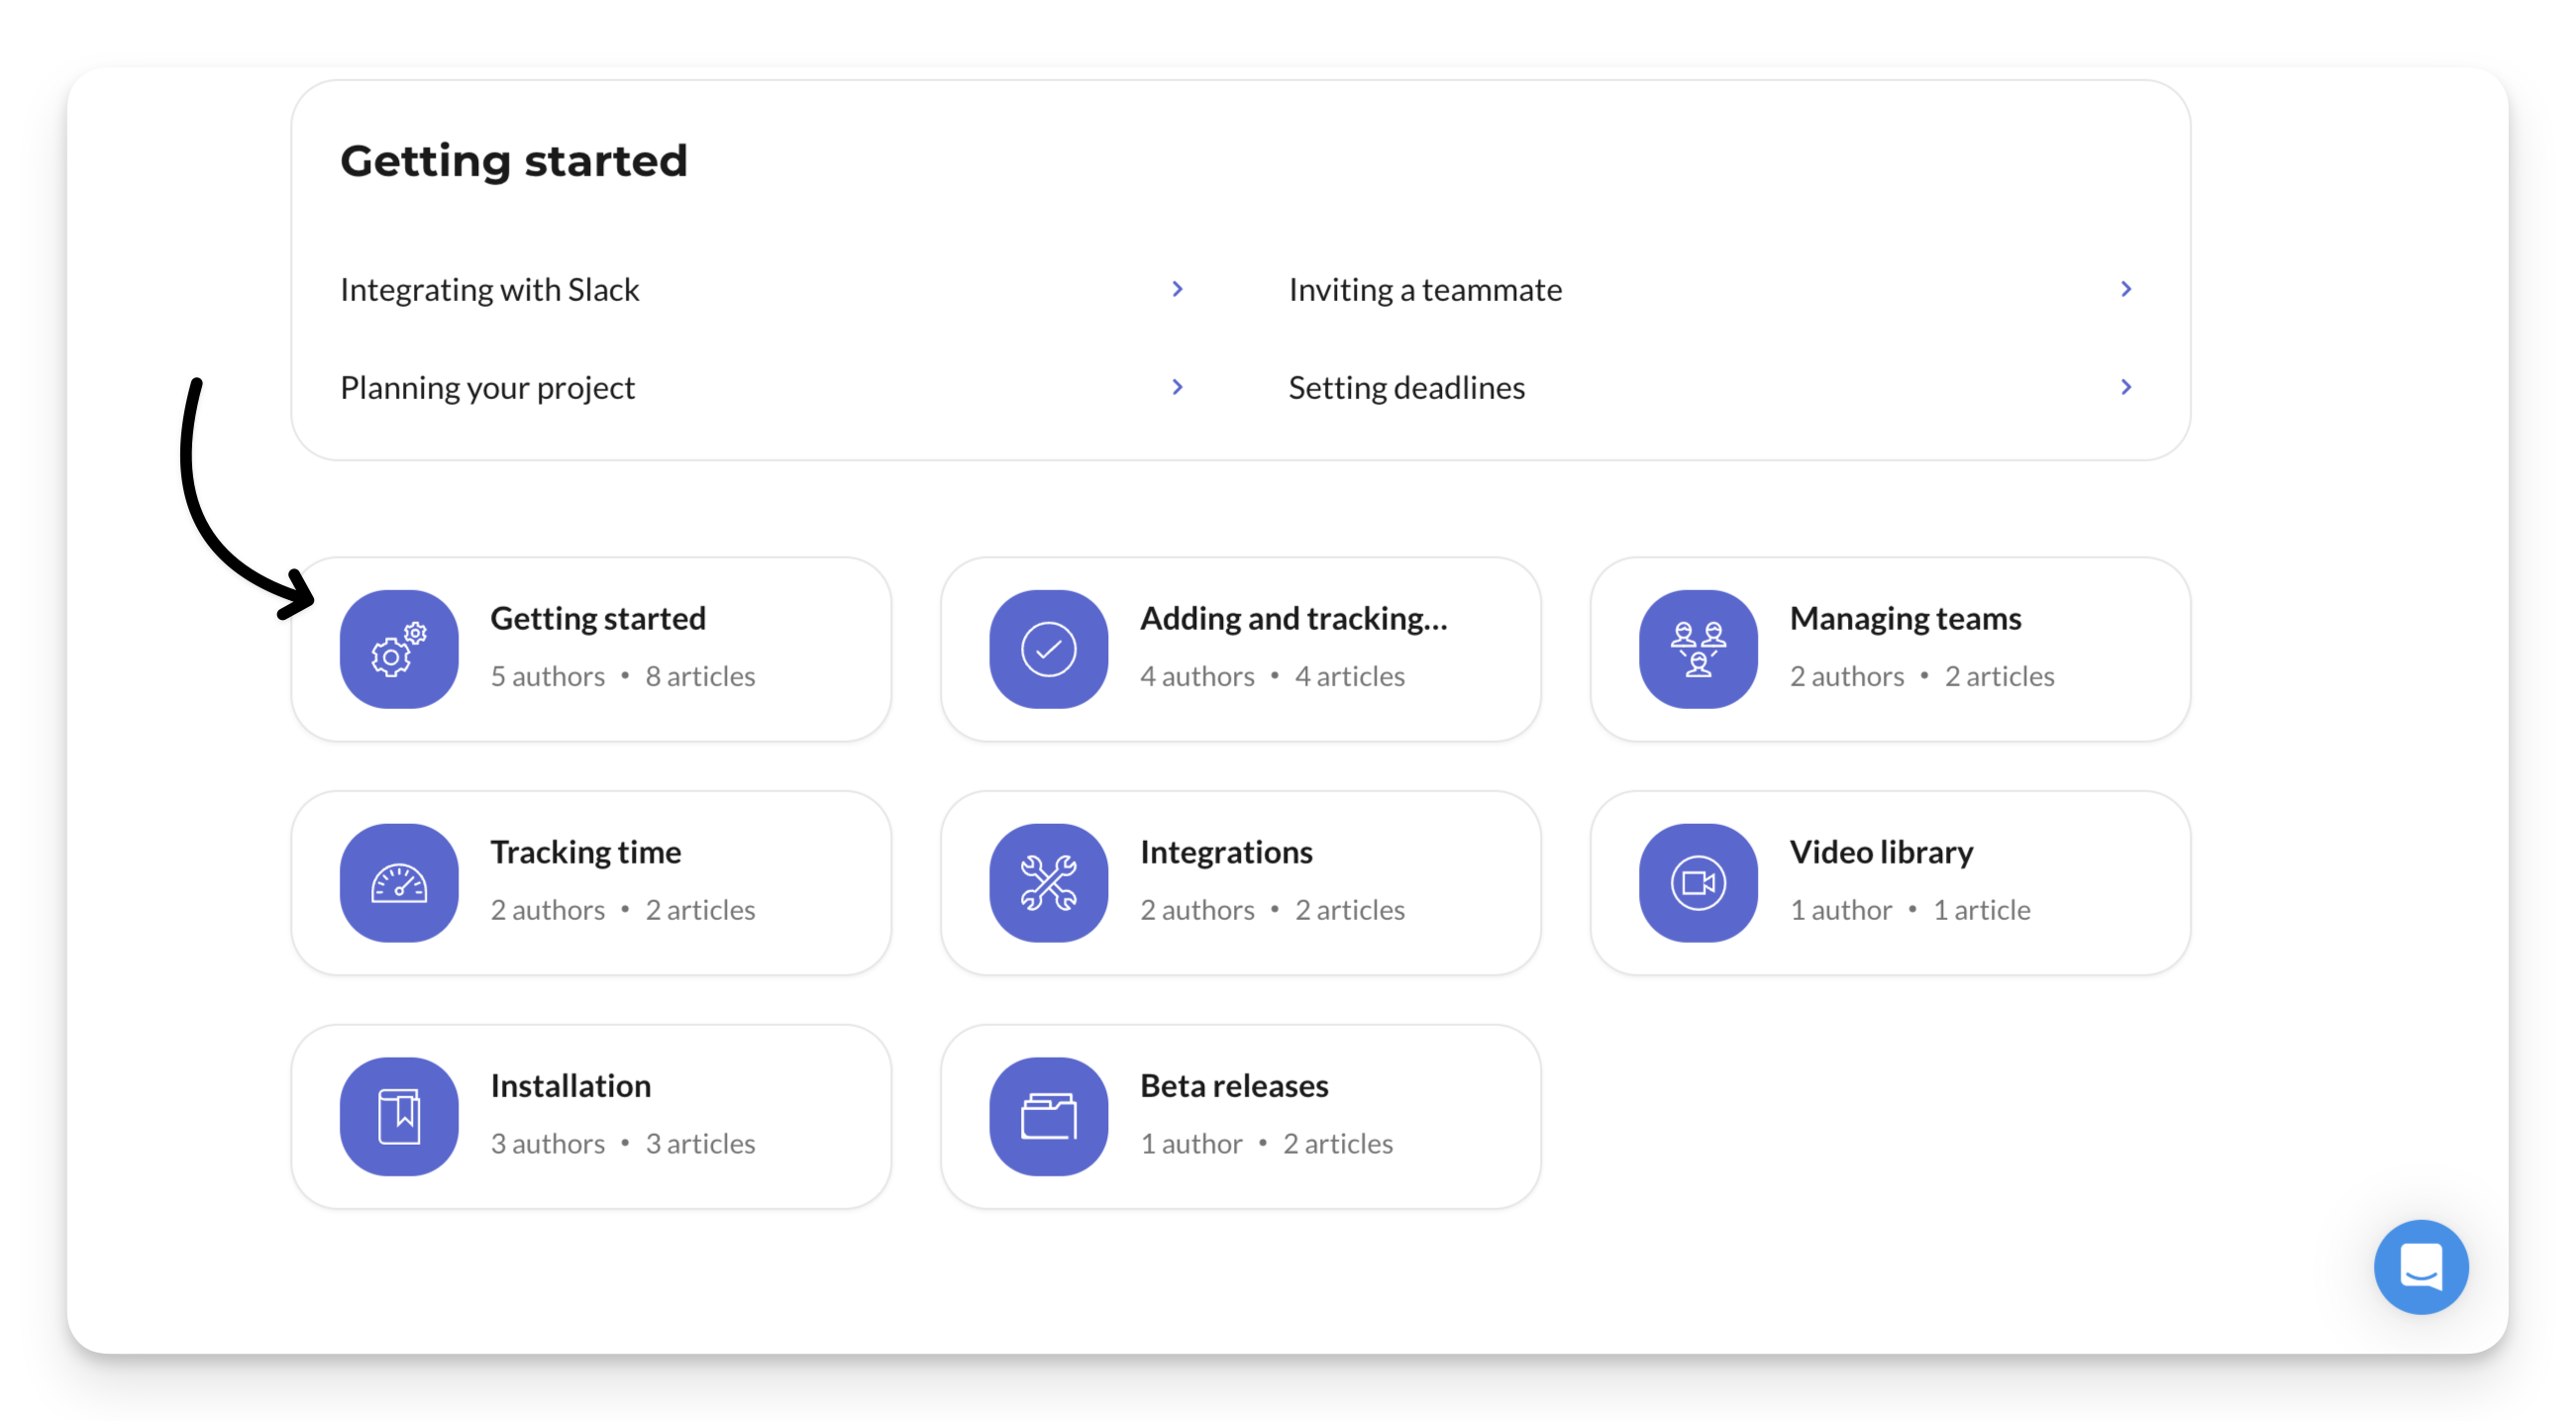Viewport: 2576px width, 1421px height.
Task: Open the Planning your project article
Action: [x=488, y=388]
